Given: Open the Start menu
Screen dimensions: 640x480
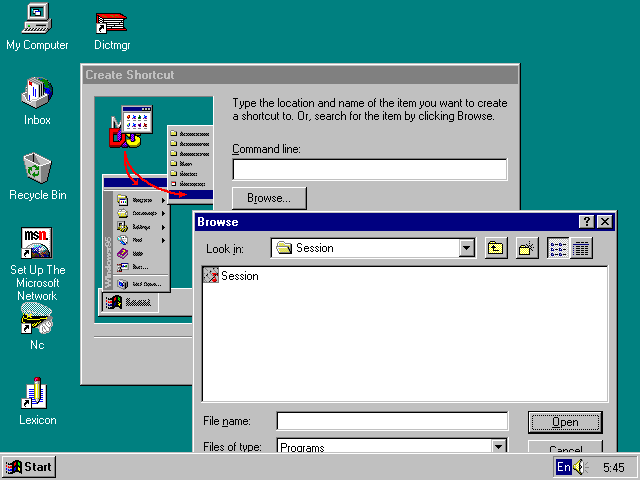Looking at the screenshot, I should click(x=29, y=467).
